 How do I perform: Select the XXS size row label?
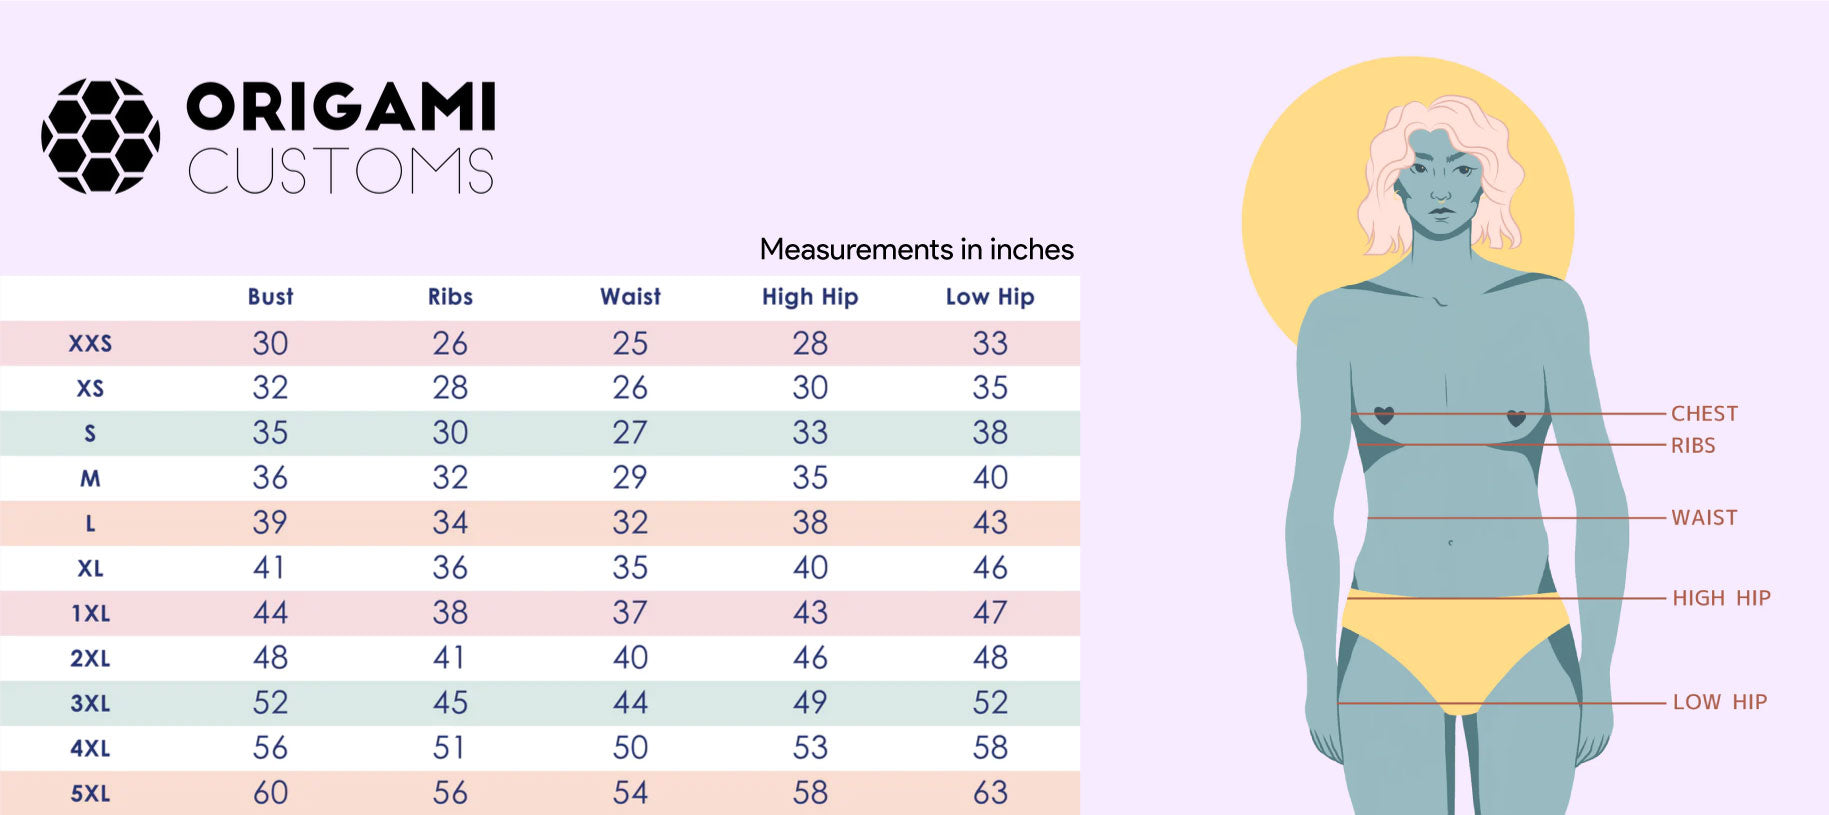coord(90,344)
